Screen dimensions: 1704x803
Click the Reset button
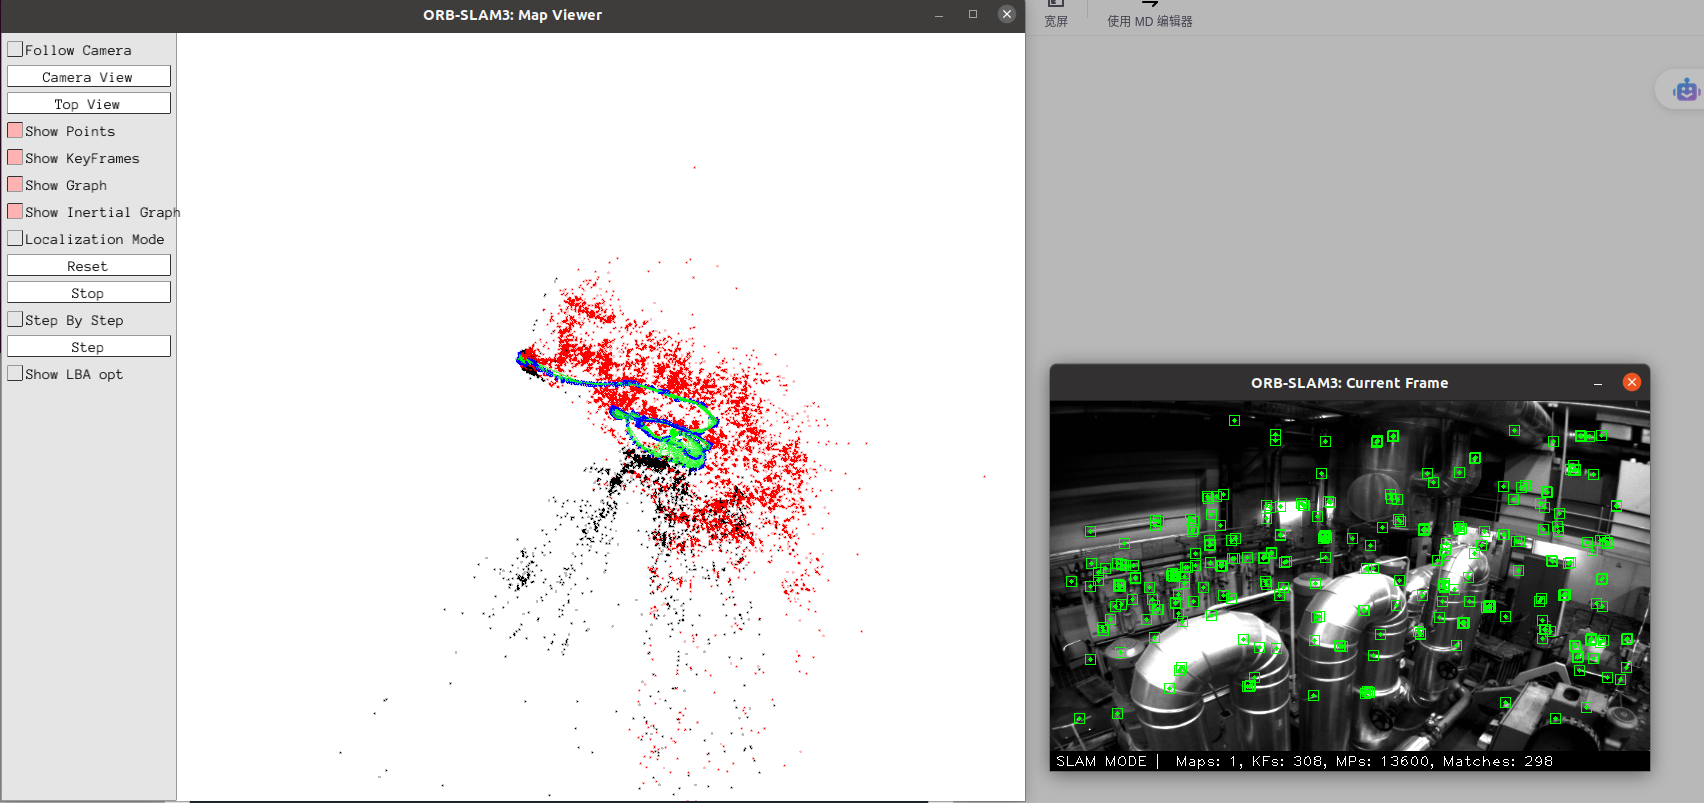point(88,266)
